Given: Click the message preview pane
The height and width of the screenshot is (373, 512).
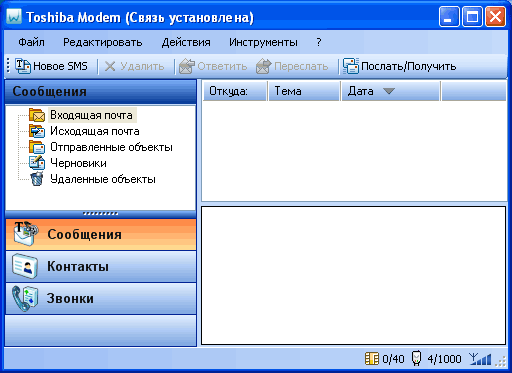Looking at the screenshot, I should click(x=354, y=275).
